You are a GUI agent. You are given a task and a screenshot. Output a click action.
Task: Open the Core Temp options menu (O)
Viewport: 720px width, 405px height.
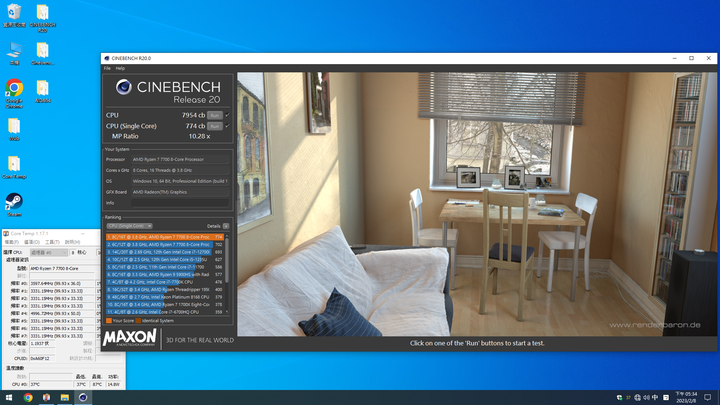coord(32,242)
